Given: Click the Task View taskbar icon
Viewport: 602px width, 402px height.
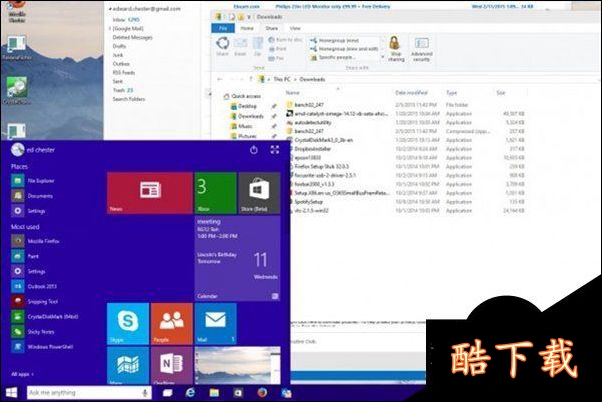Looking at the screenshot, I should tap(168, 393).
